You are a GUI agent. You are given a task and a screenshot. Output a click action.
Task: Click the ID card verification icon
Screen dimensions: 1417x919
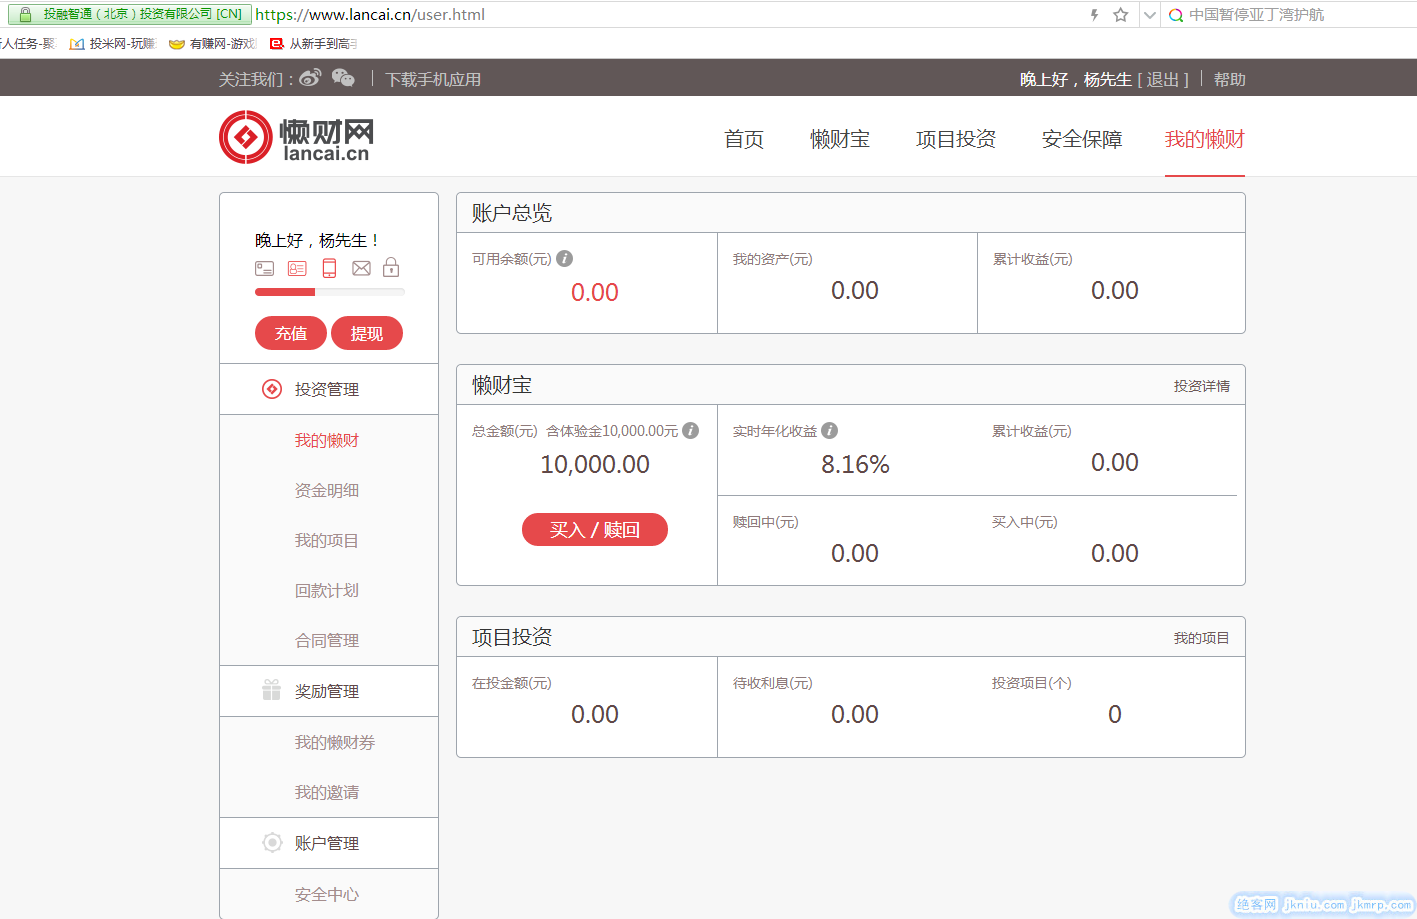point(297,268)
